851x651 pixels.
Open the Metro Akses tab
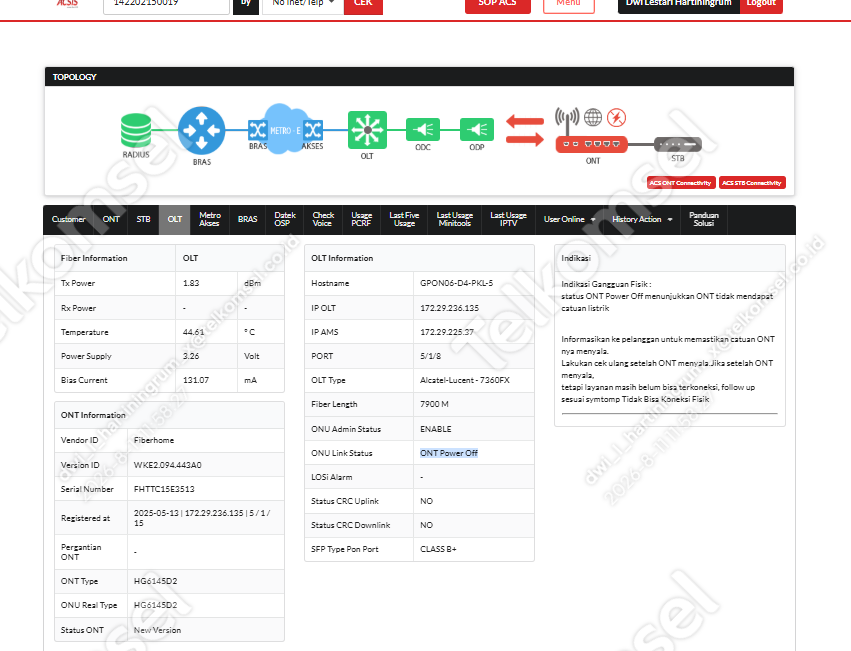(209, 219)
